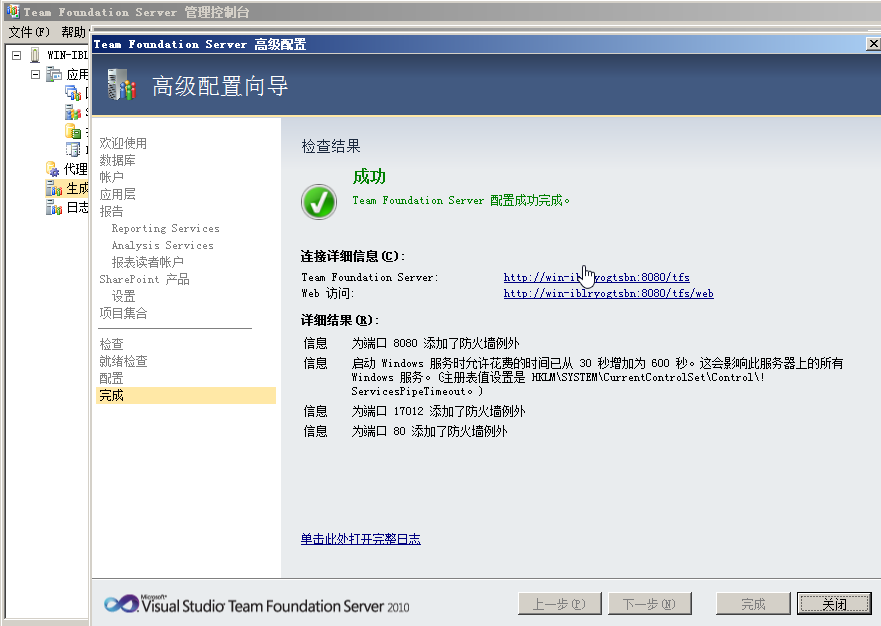The height and width of the screenshot is (626, 881).
Task: Click the 连接详细信息(C) label
Action: tap(353, 256)
